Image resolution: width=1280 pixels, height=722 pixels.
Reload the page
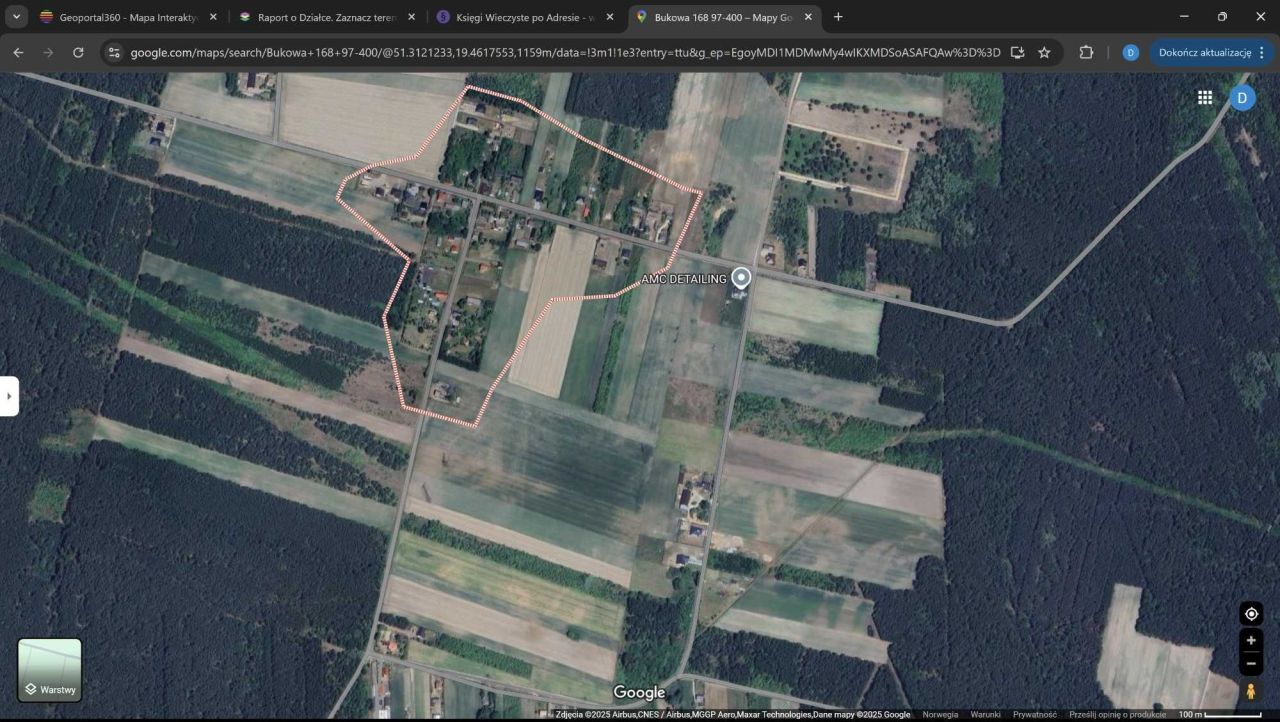point(78,52)
